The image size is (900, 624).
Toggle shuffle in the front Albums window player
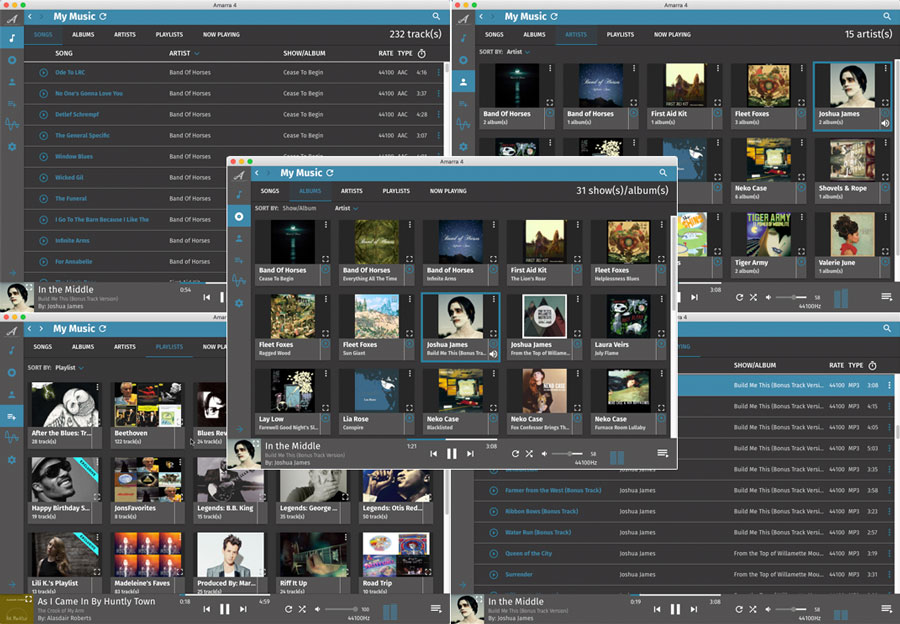[529, 454]
